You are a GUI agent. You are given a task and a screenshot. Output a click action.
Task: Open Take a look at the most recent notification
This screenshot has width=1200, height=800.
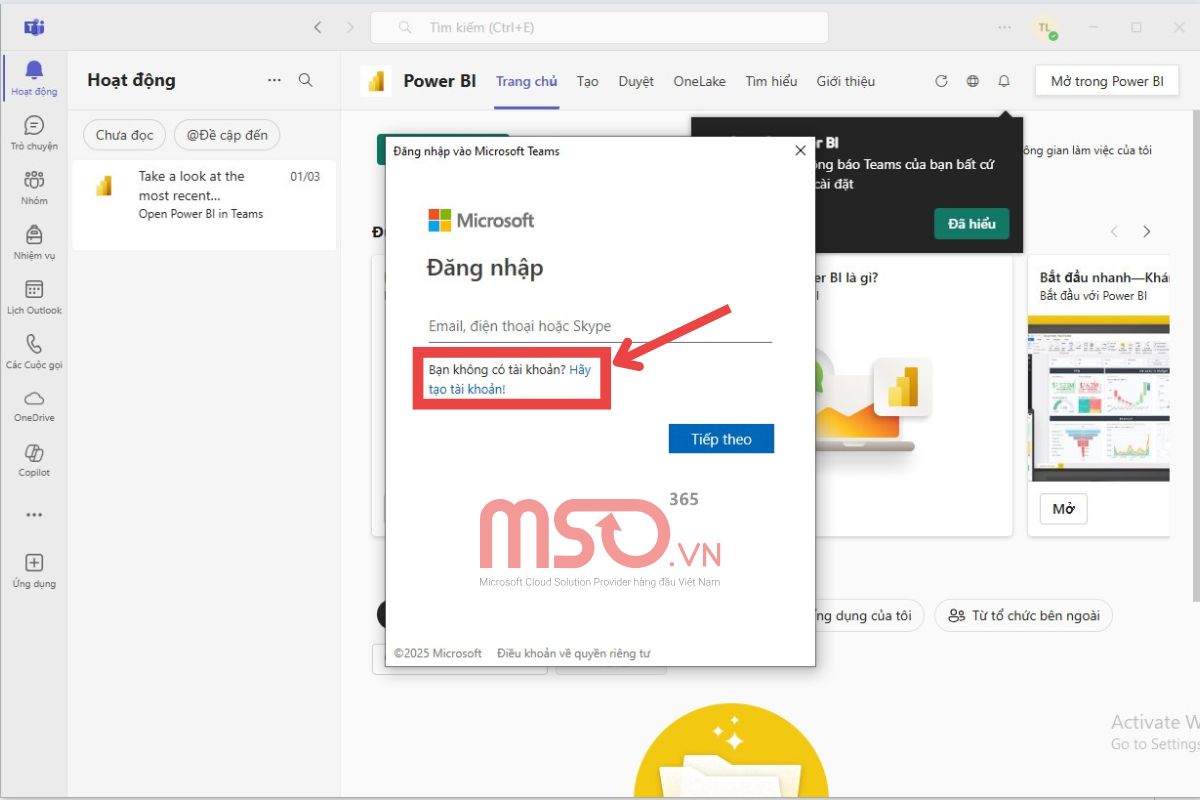coord(205,205)
